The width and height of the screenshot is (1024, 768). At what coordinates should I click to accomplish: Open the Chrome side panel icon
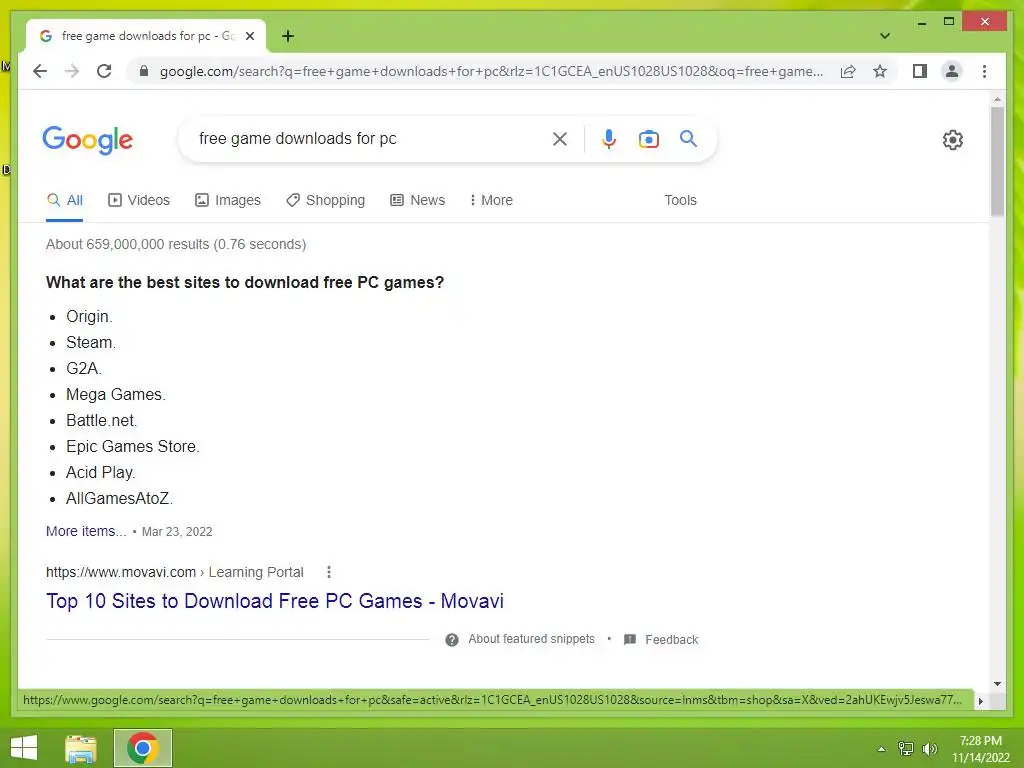point(920,71)
